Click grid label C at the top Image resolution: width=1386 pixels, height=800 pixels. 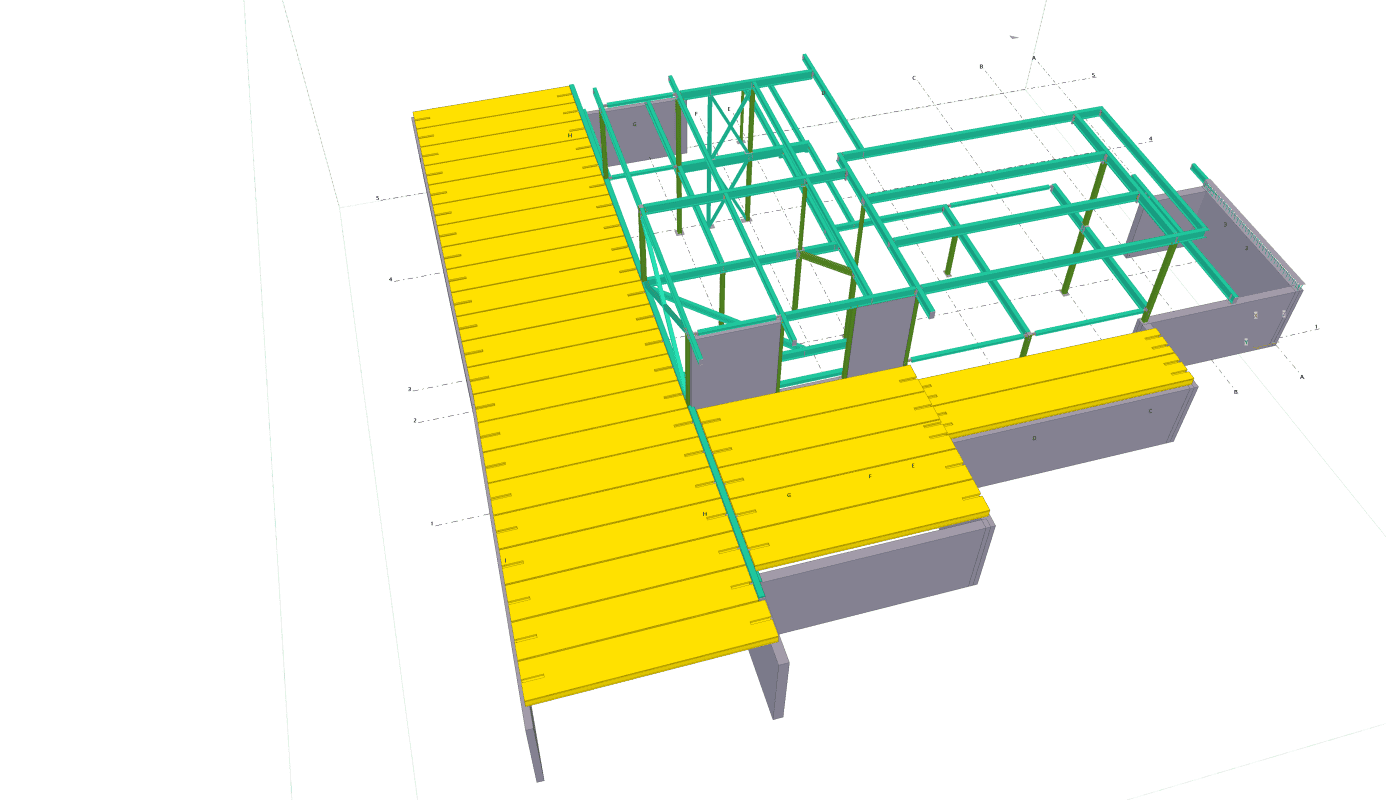click(913, 78)
